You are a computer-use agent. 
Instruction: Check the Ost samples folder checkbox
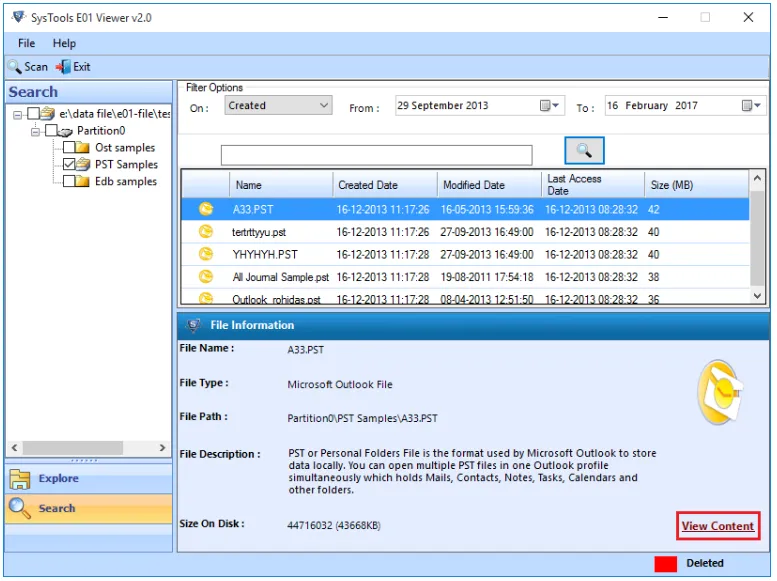(70, 148)
